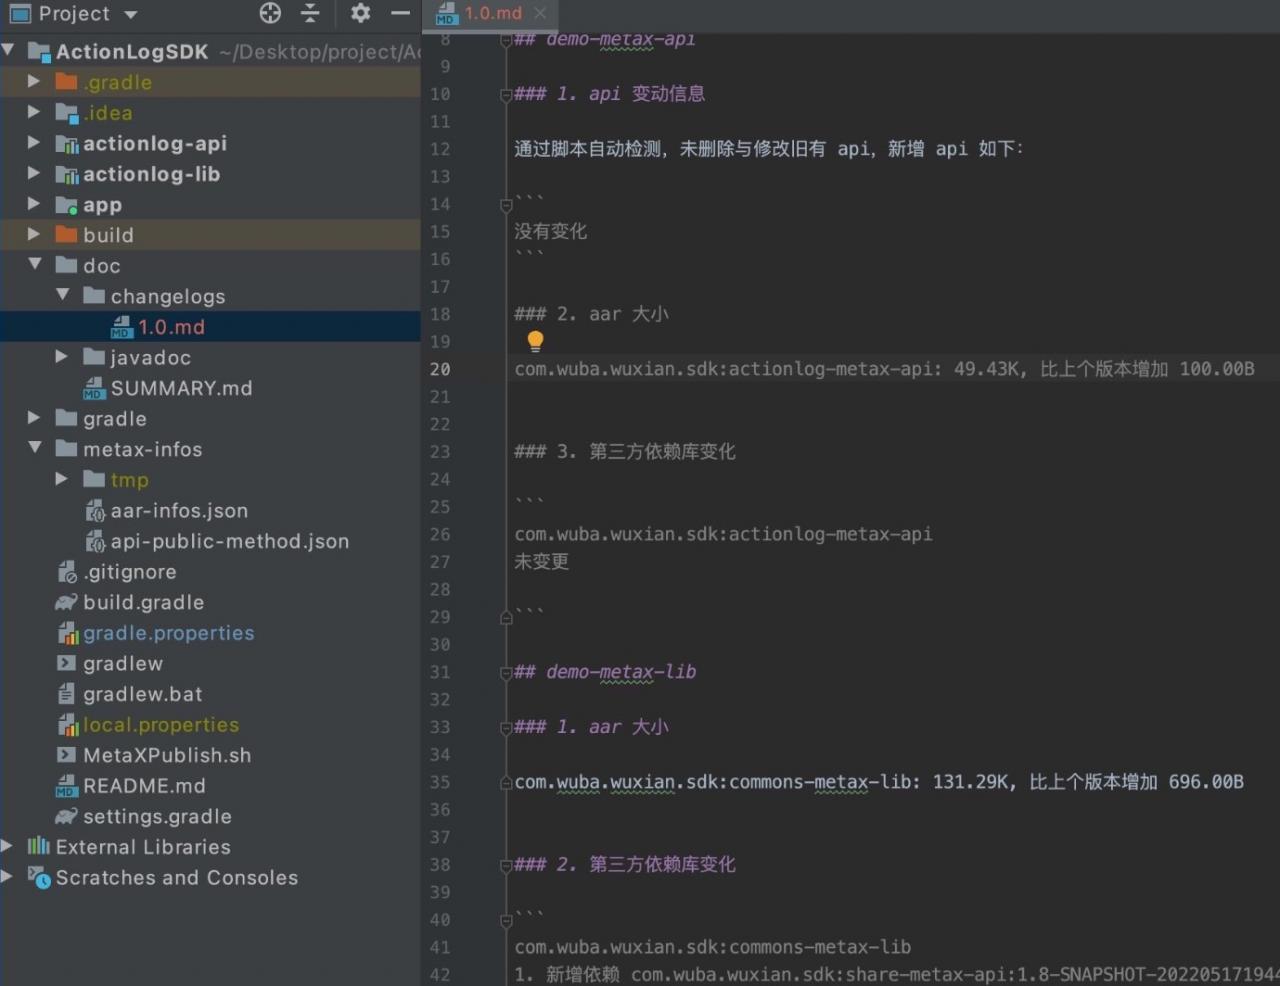Open Project panel gear settings
This screenshot has height=986, width=1280.
(x=360, y=13)
